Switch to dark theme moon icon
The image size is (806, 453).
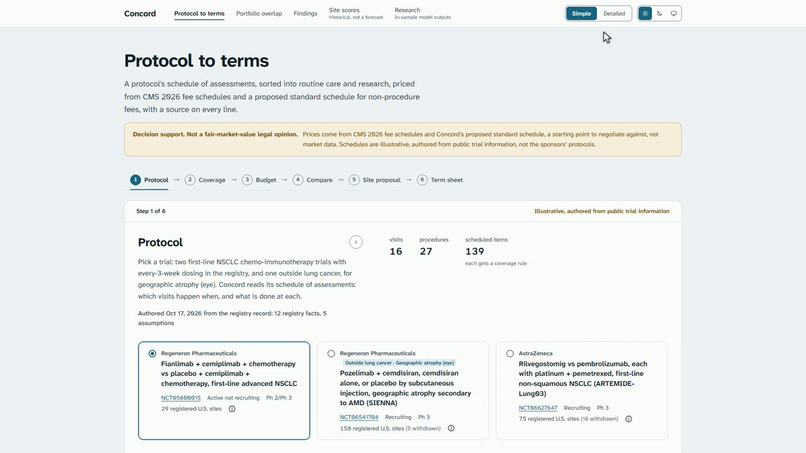[660, 13]
